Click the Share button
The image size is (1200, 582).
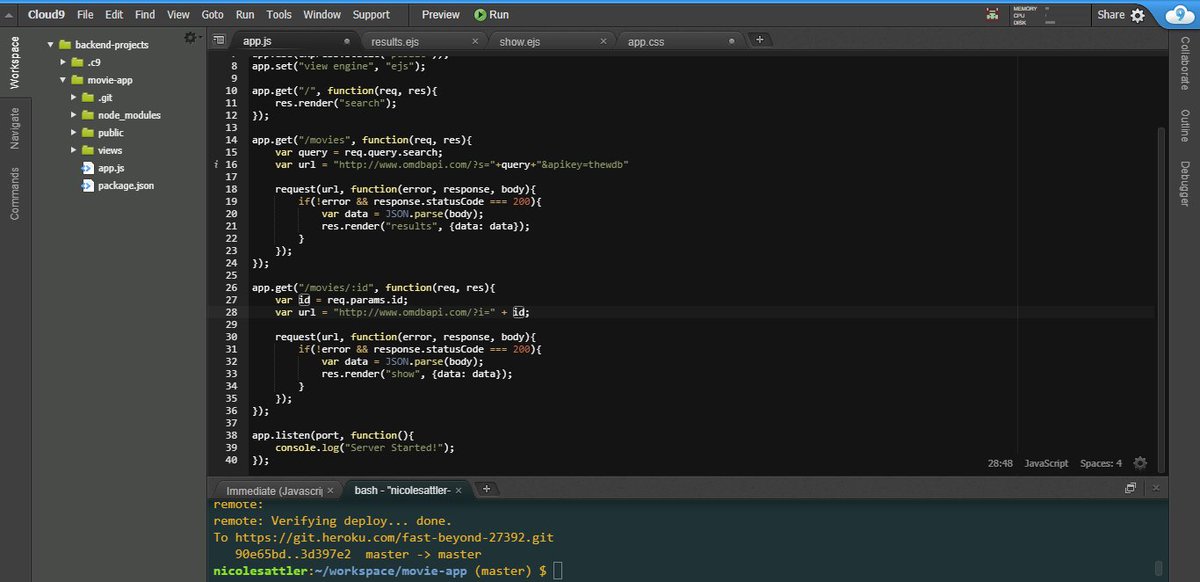click(x=1111, y=15)
